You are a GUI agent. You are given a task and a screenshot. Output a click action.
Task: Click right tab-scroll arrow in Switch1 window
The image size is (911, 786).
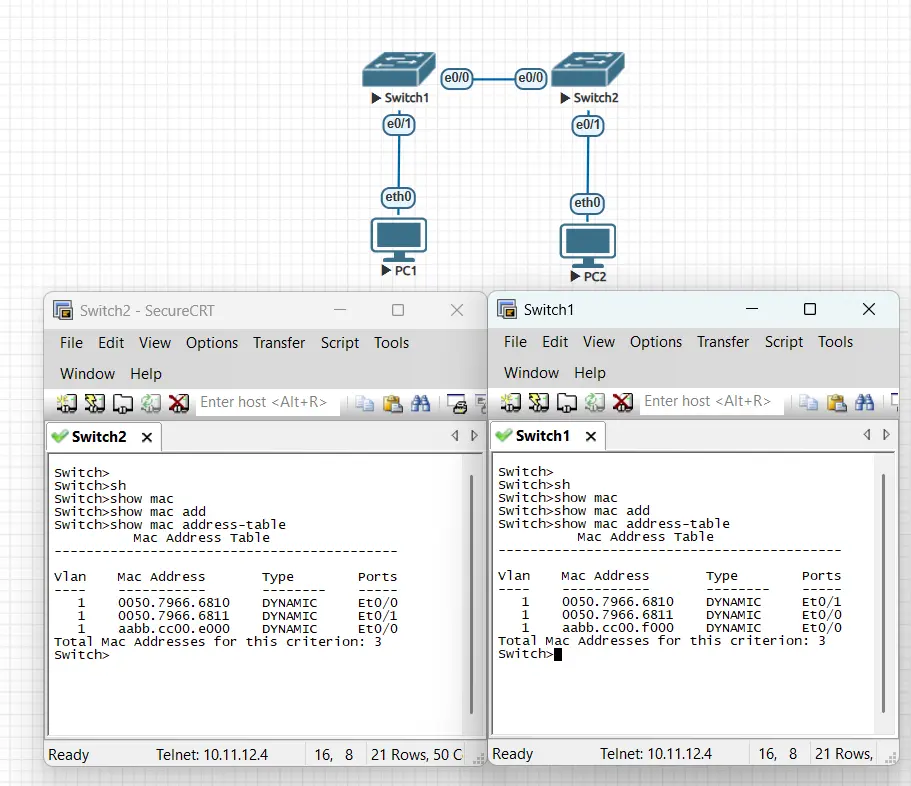coord(886,434)
